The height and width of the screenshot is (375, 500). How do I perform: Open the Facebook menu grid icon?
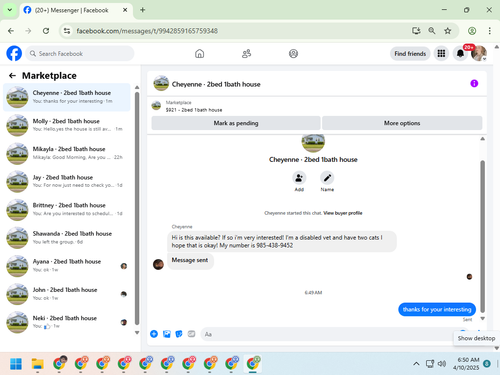pos(441,53)
